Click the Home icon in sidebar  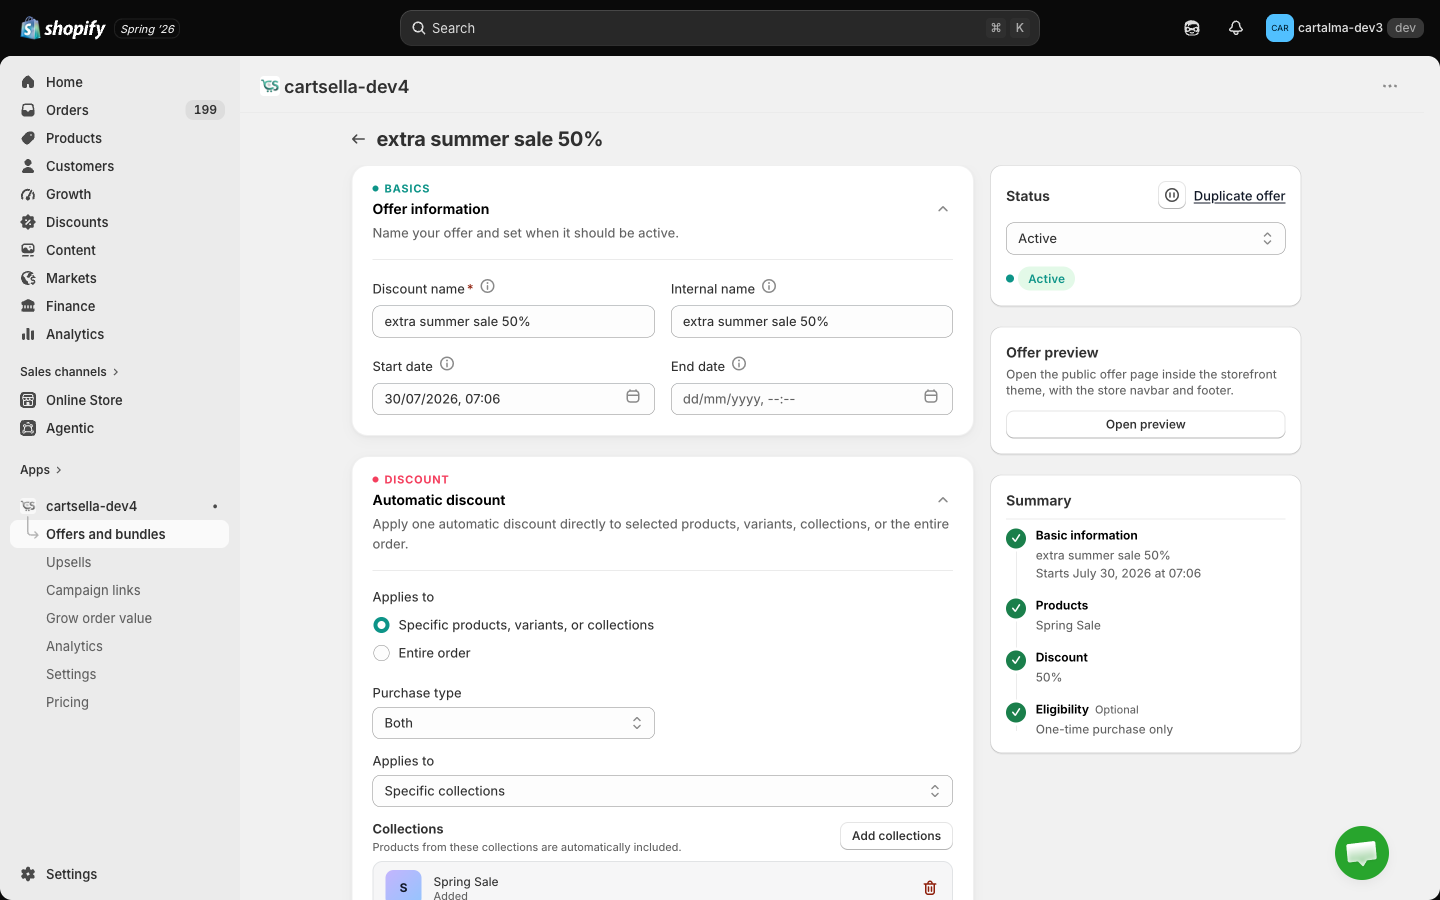click(x=28, y=82)
